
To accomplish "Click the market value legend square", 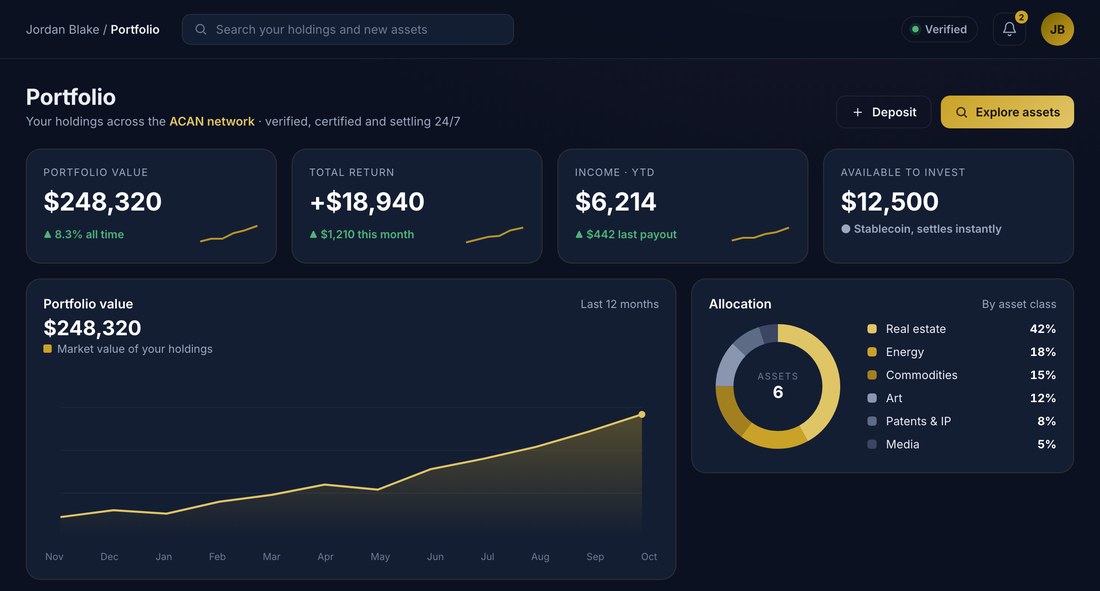I will coord(48,349).
